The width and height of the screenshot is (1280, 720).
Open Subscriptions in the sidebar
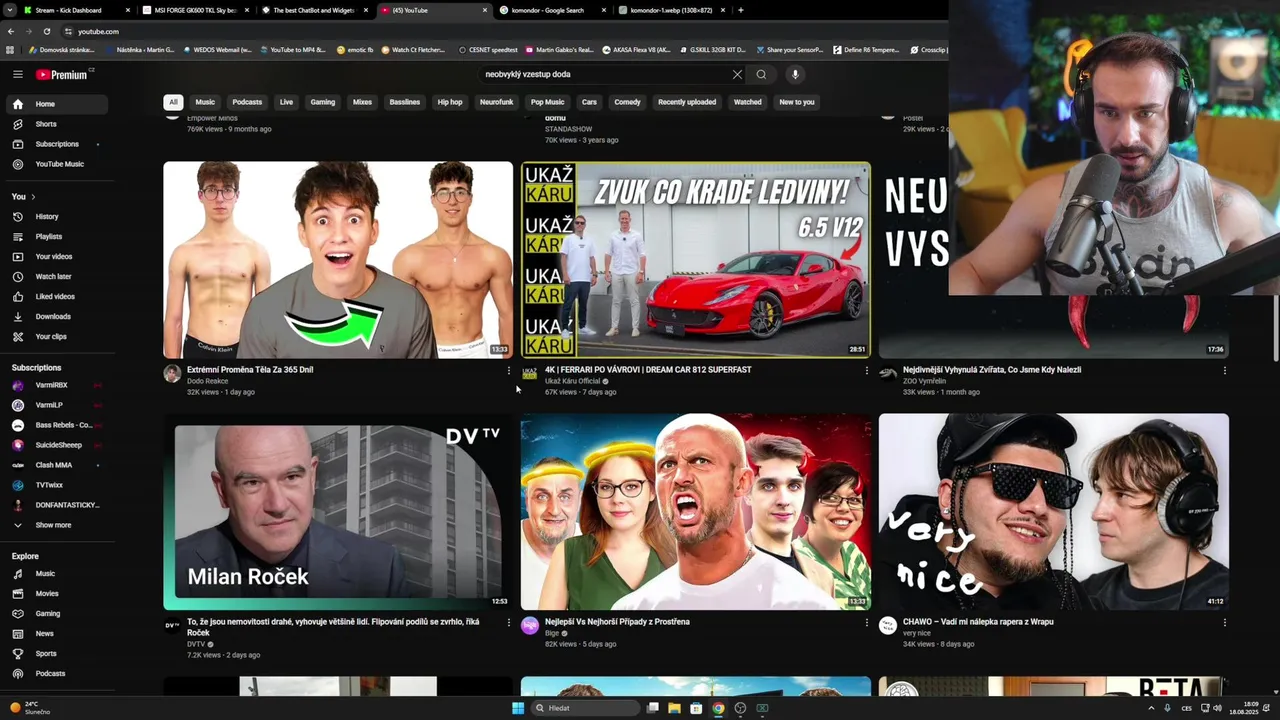pos(56,144)
